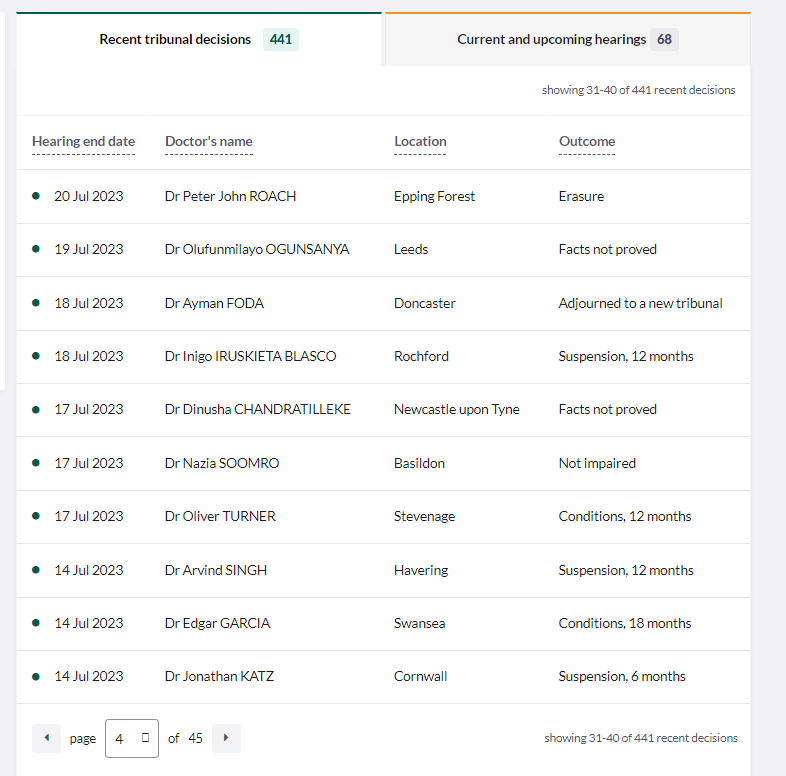Open Dr Nazia SOOMRO tribunal record

tap(221, 463)
